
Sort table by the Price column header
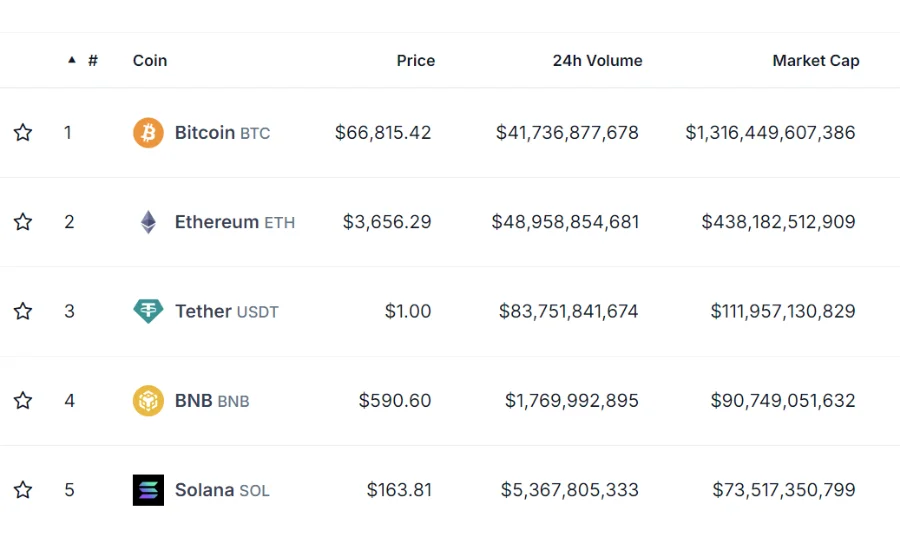(x=415, y=60)
